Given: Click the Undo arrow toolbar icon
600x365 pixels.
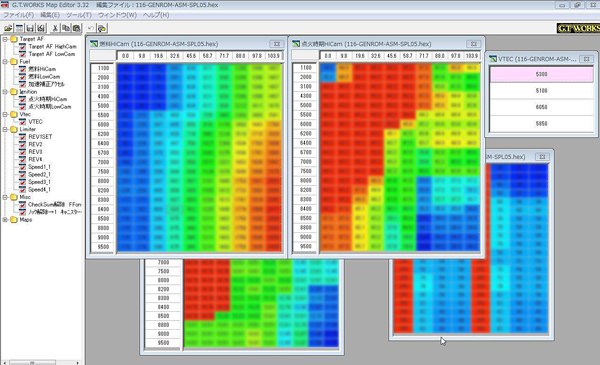Looking at the screenshot, I should [91, 28].
